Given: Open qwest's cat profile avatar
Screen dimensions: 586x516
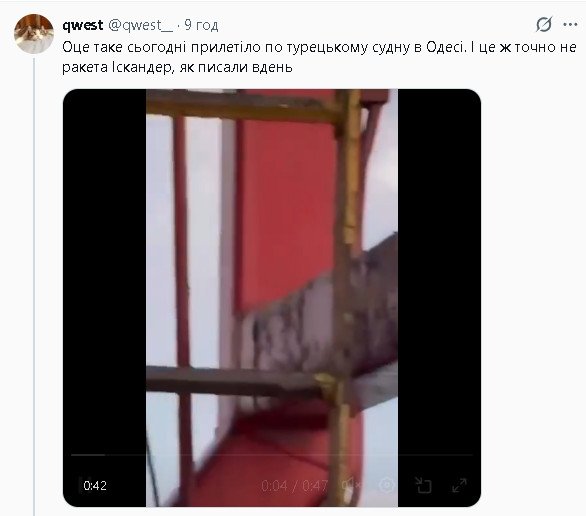Looking at the screenshot, I should point(34,34).
